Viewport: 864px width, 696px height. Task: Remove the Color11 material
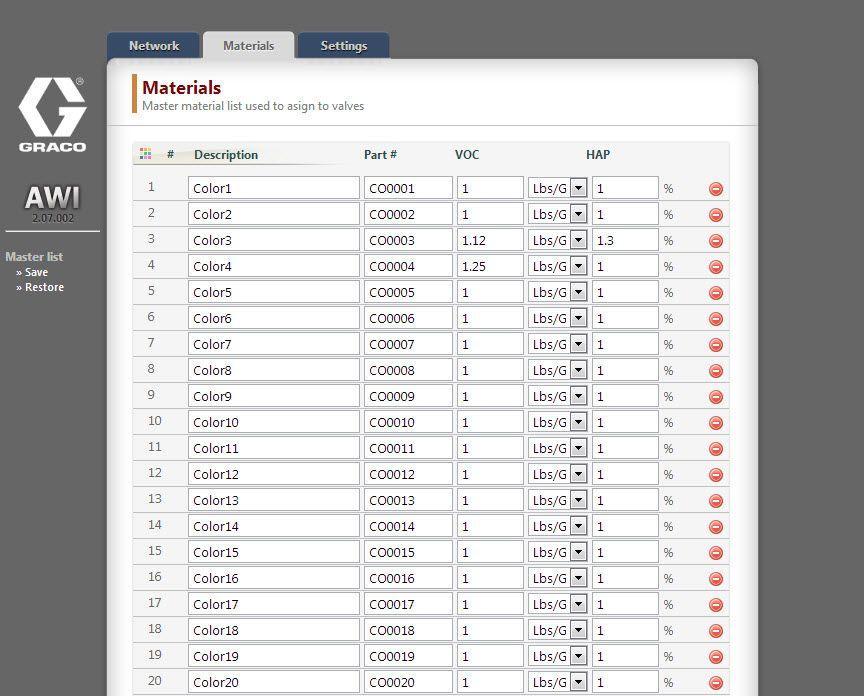pos(716,449)
